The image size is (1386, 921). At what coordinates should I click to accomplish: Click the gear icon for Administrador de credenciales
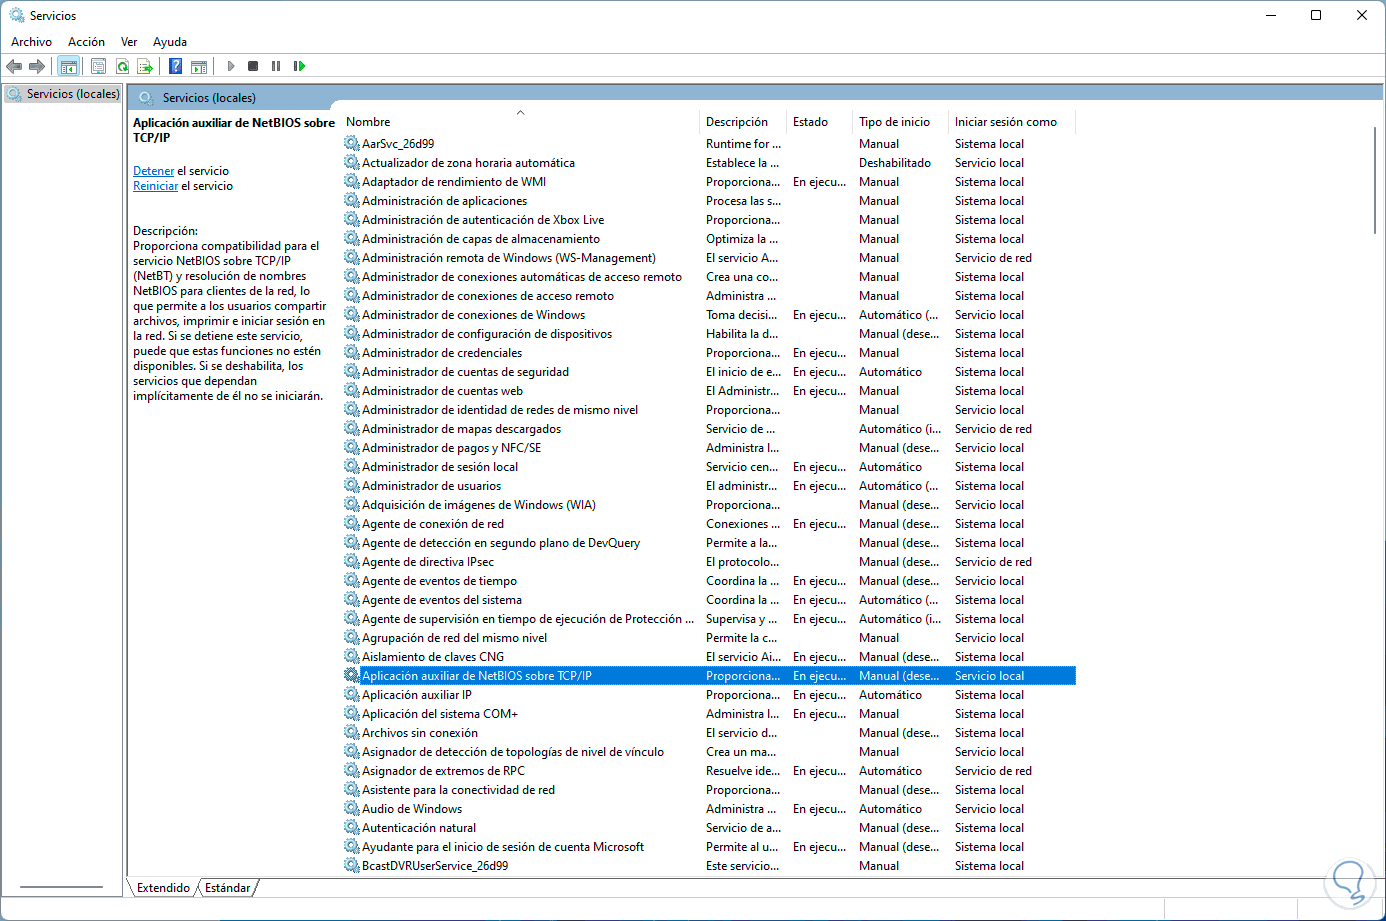coord(352,353)
